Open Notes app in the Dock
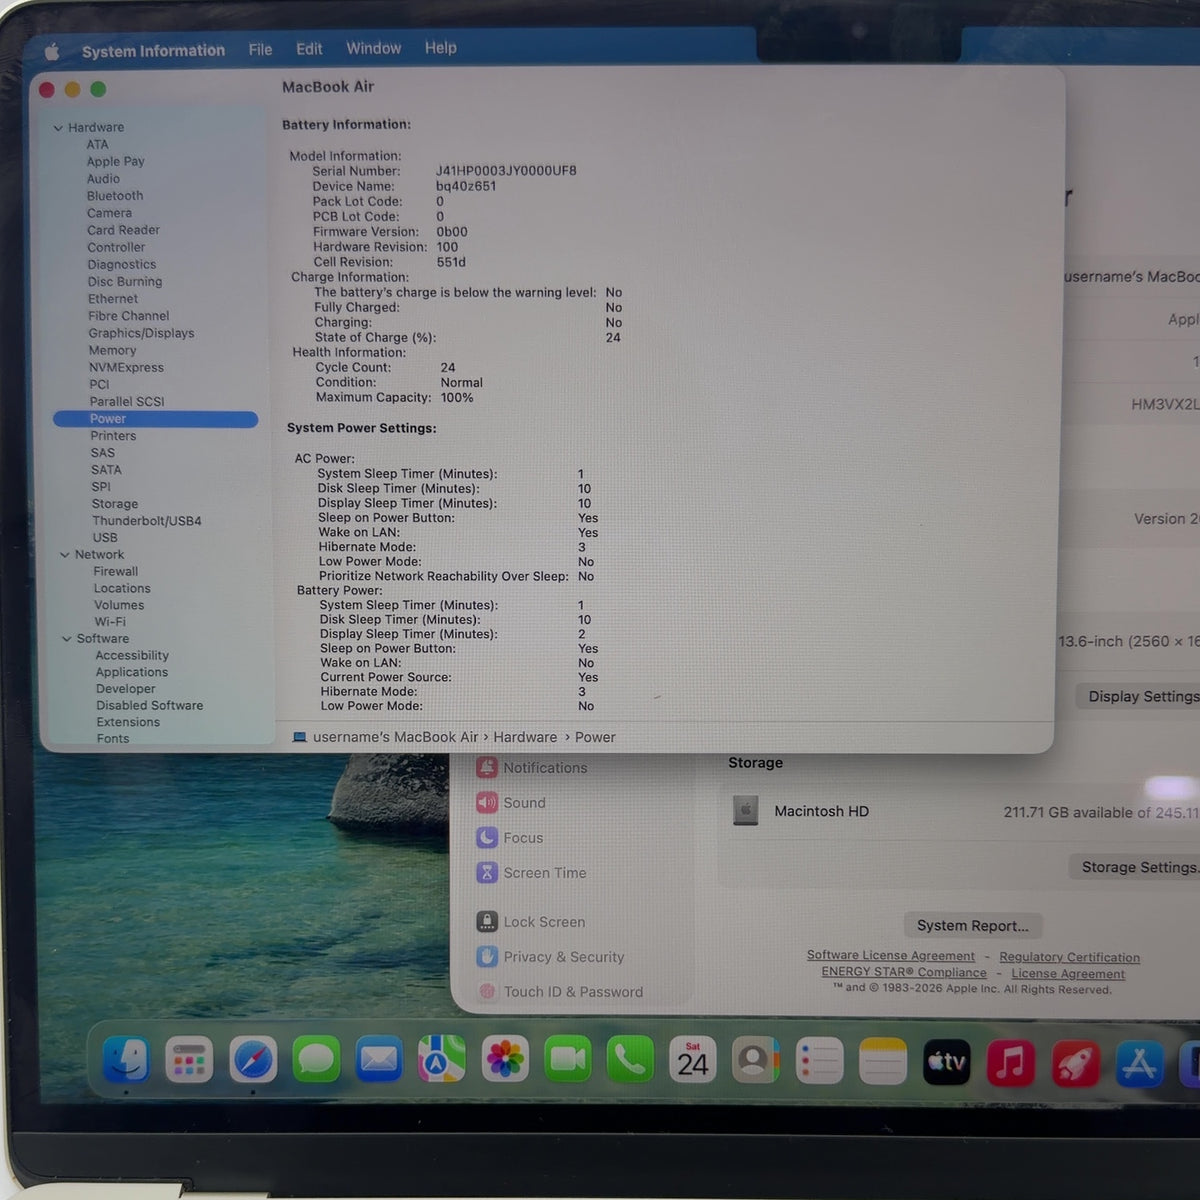 click(x=882, y=1061)
